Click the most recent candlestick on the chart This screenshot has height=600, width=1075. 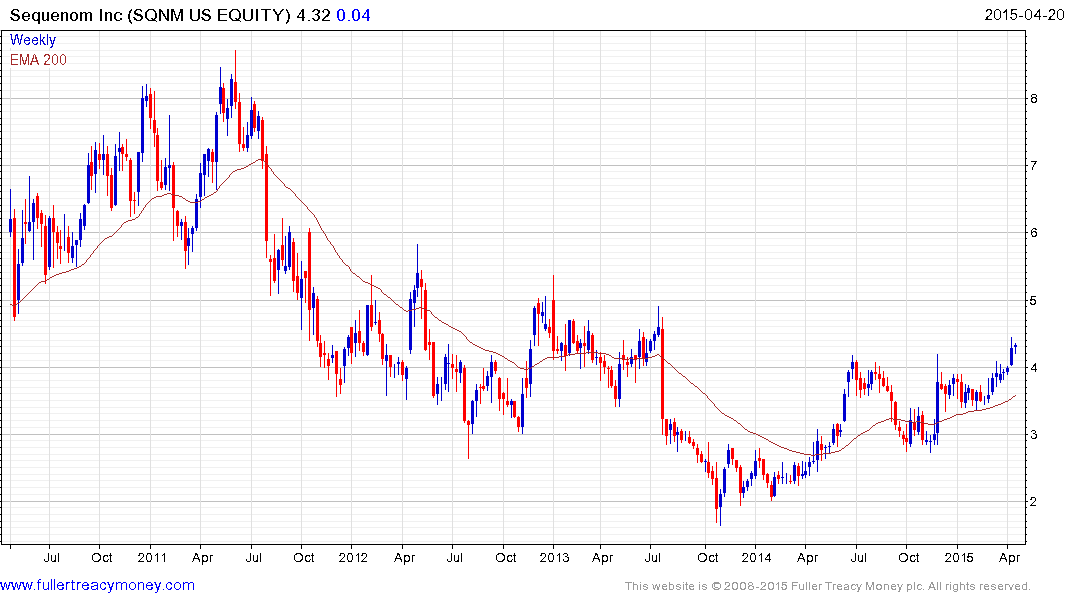tap(1016, 347)
